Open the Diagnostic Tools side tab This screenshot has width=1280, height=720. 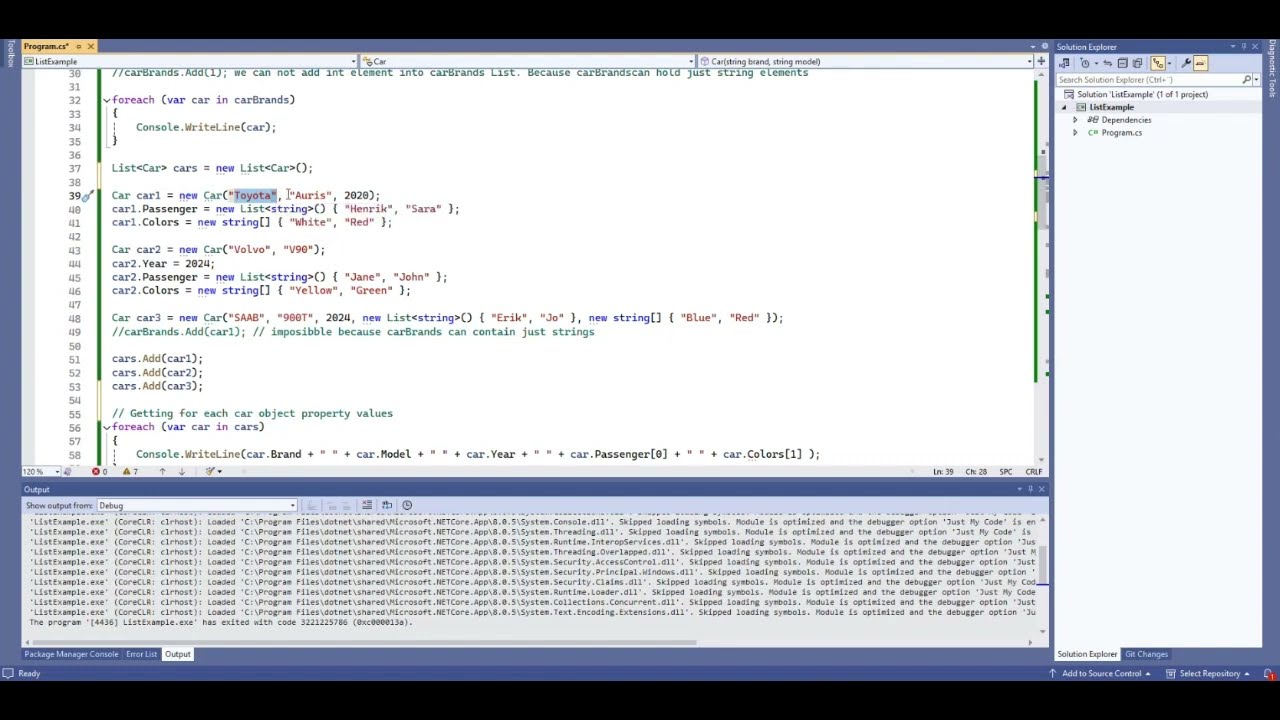(x=1273, y=70)
